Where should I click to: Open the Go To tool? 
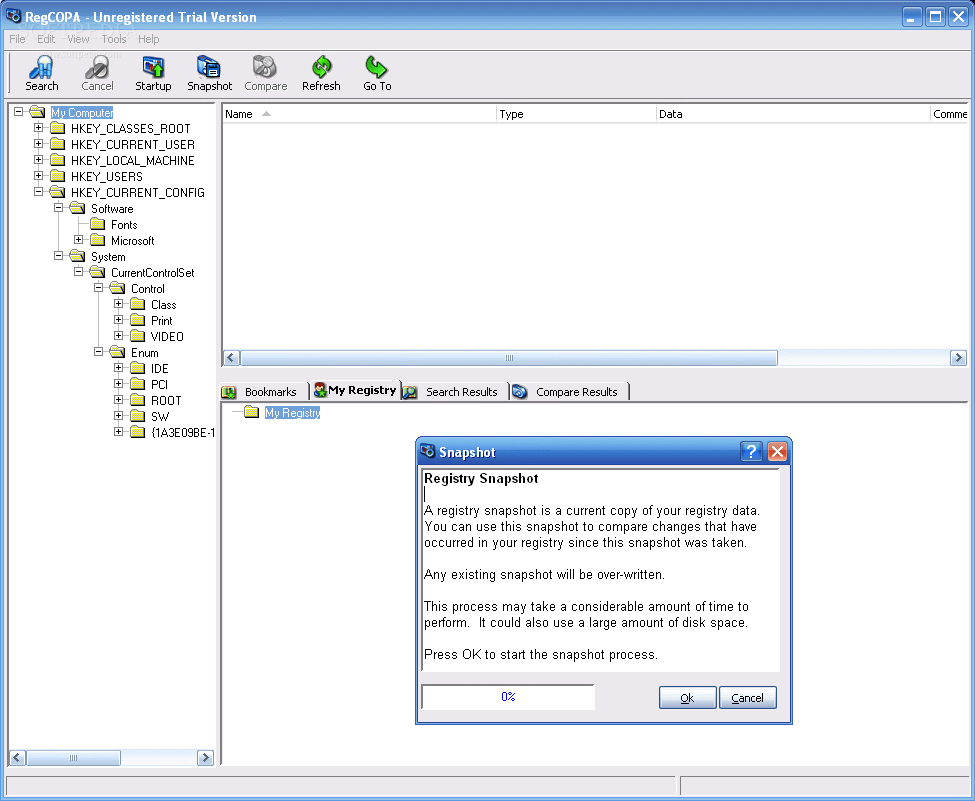(x=377, y=73)
